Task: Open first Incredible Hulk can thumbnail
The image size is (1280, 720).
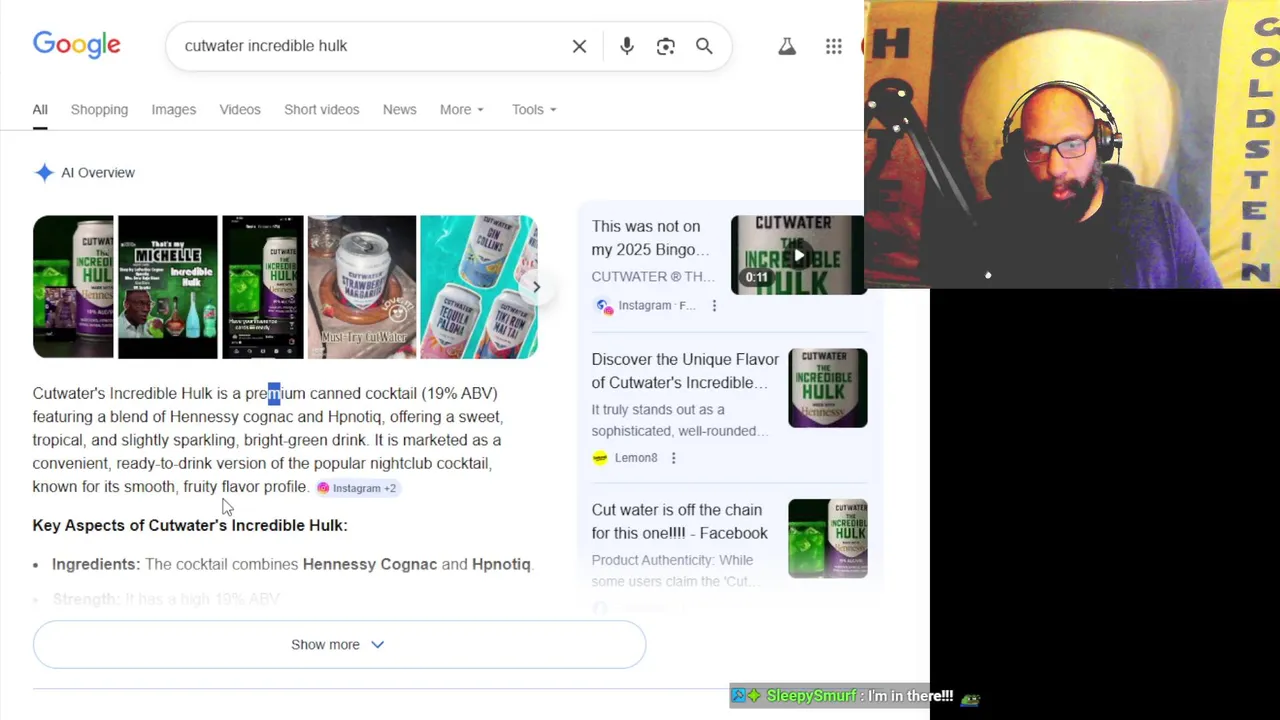Action: pyautogui.click(x=73, y=287)
